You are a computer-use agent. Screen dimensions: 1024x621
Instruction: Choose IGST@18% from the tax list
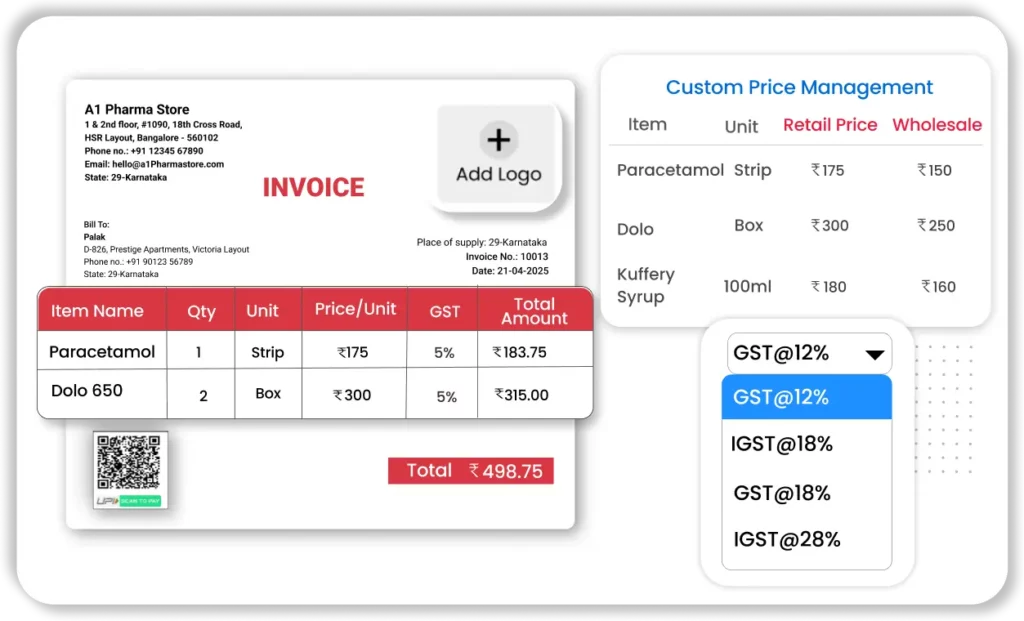coord(783,444)
